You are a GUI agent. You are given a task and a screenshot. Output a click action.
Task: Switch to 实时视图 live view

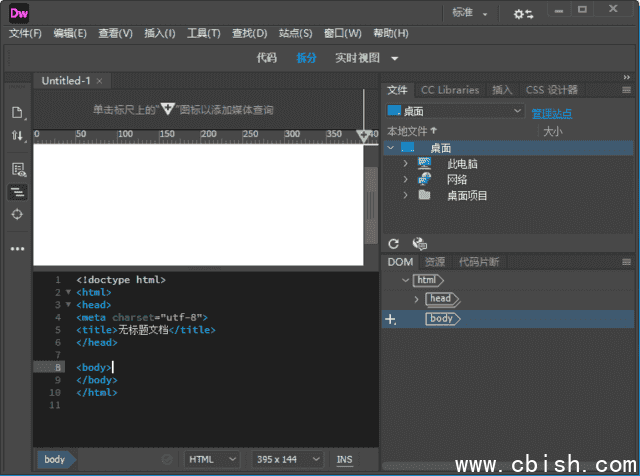pyautogui.click(x=357, y=58)
